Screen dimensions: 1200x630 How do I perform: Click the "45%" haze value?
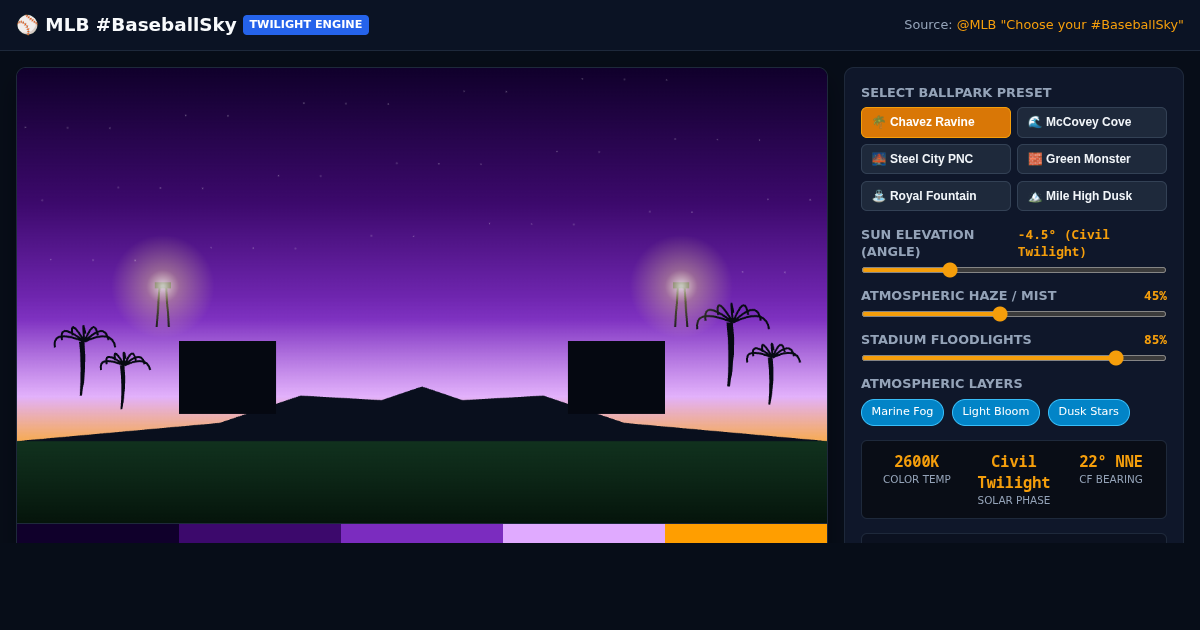tap(1155, 296)
